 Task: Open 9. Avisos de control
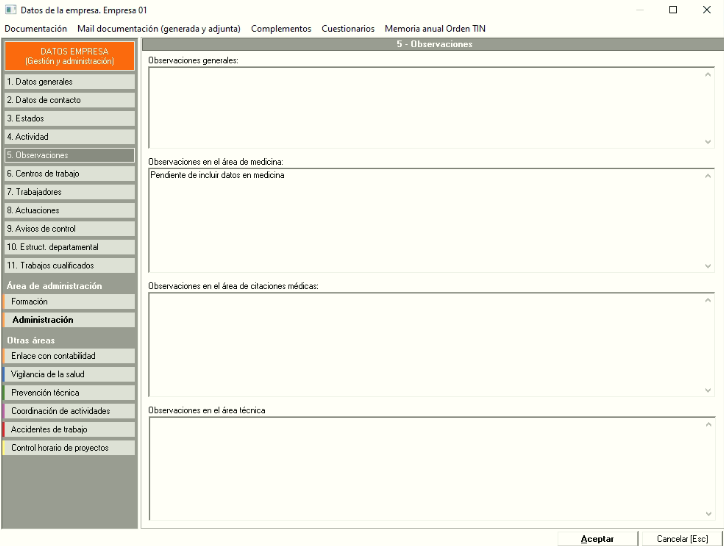(69, 229)
